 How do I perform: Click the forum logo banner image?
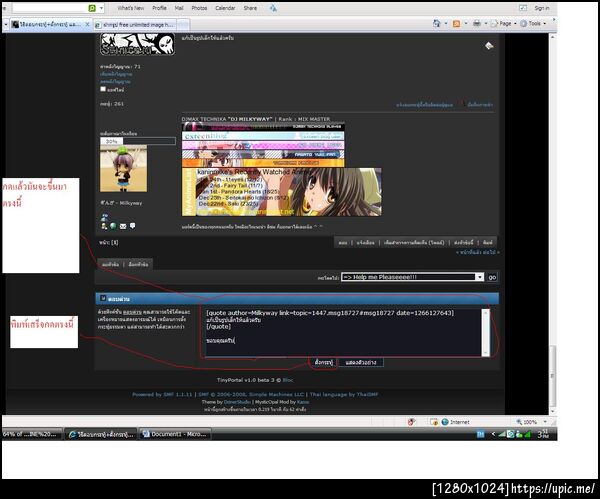(x=137, y=44)
